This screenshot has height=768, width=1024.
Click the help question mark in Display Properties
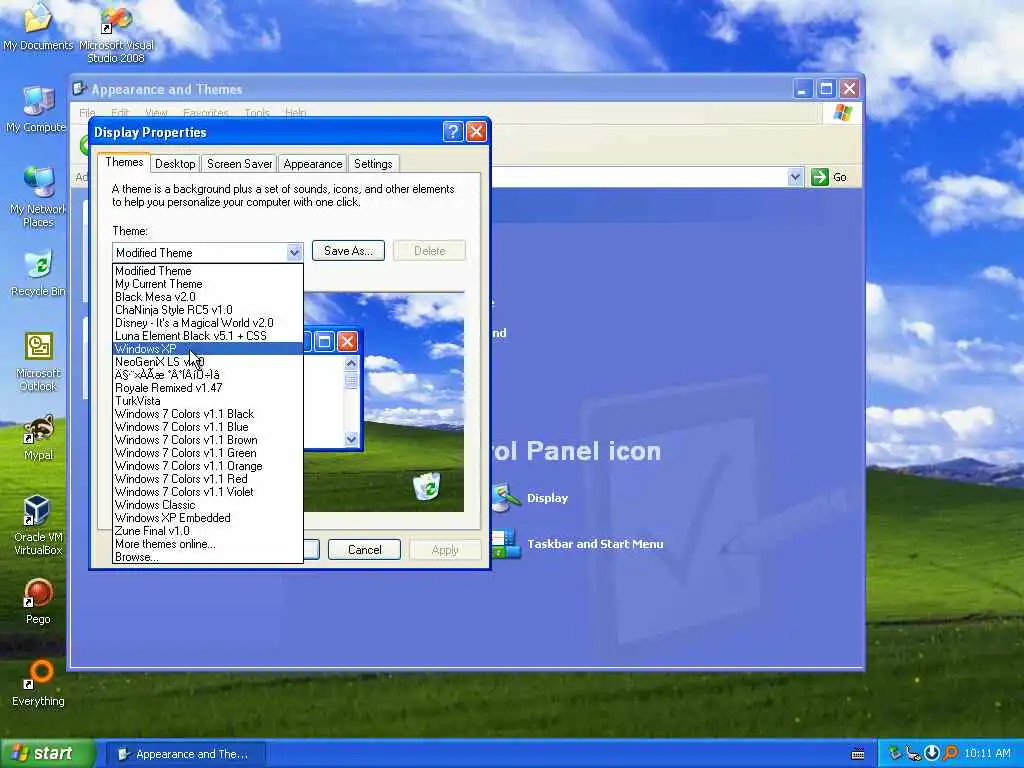click(453, 132)
